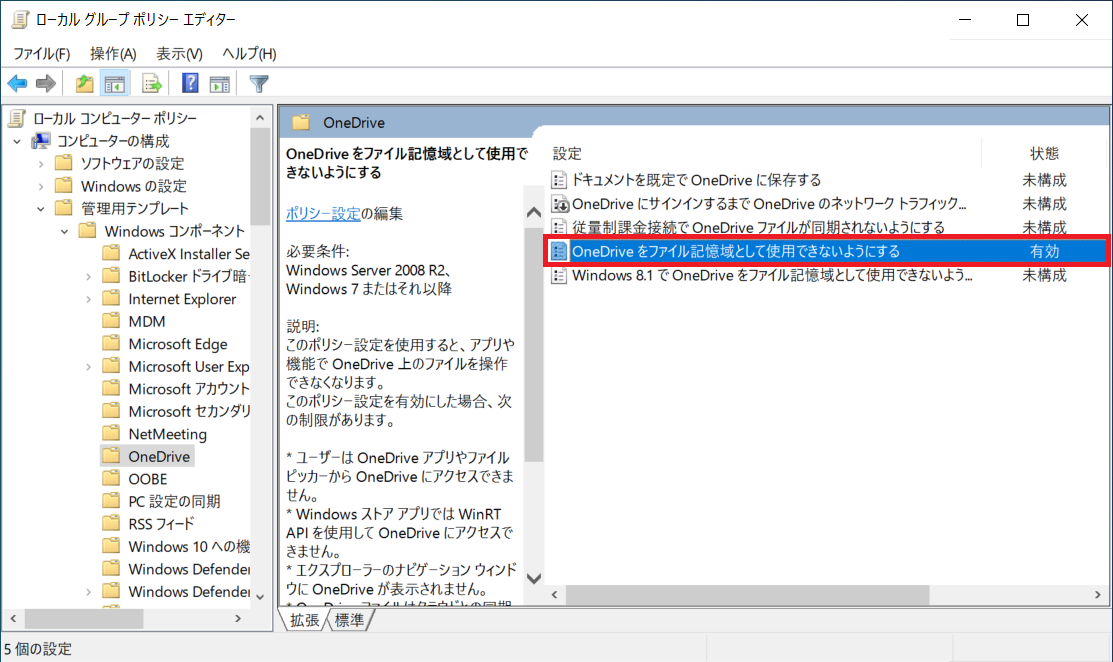Collapse the コンピューターの構成 node
This screenshot has width=1113, height=662.
click(17, 141)
